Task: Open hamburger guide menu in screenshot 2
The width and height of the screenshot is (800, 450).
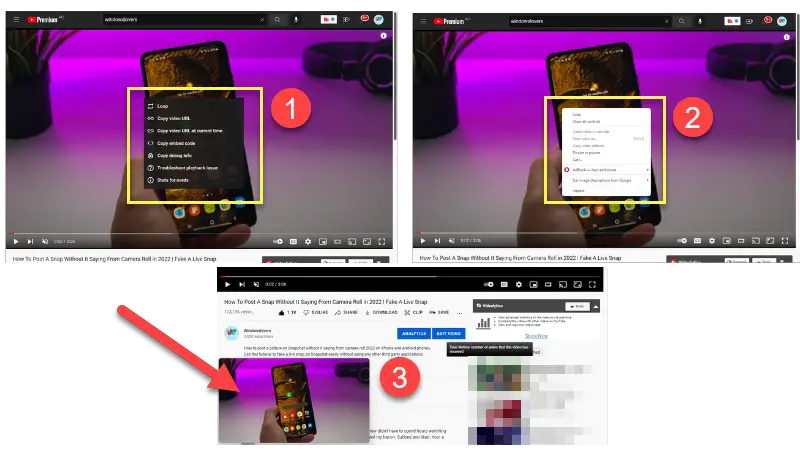Action: 423,21
